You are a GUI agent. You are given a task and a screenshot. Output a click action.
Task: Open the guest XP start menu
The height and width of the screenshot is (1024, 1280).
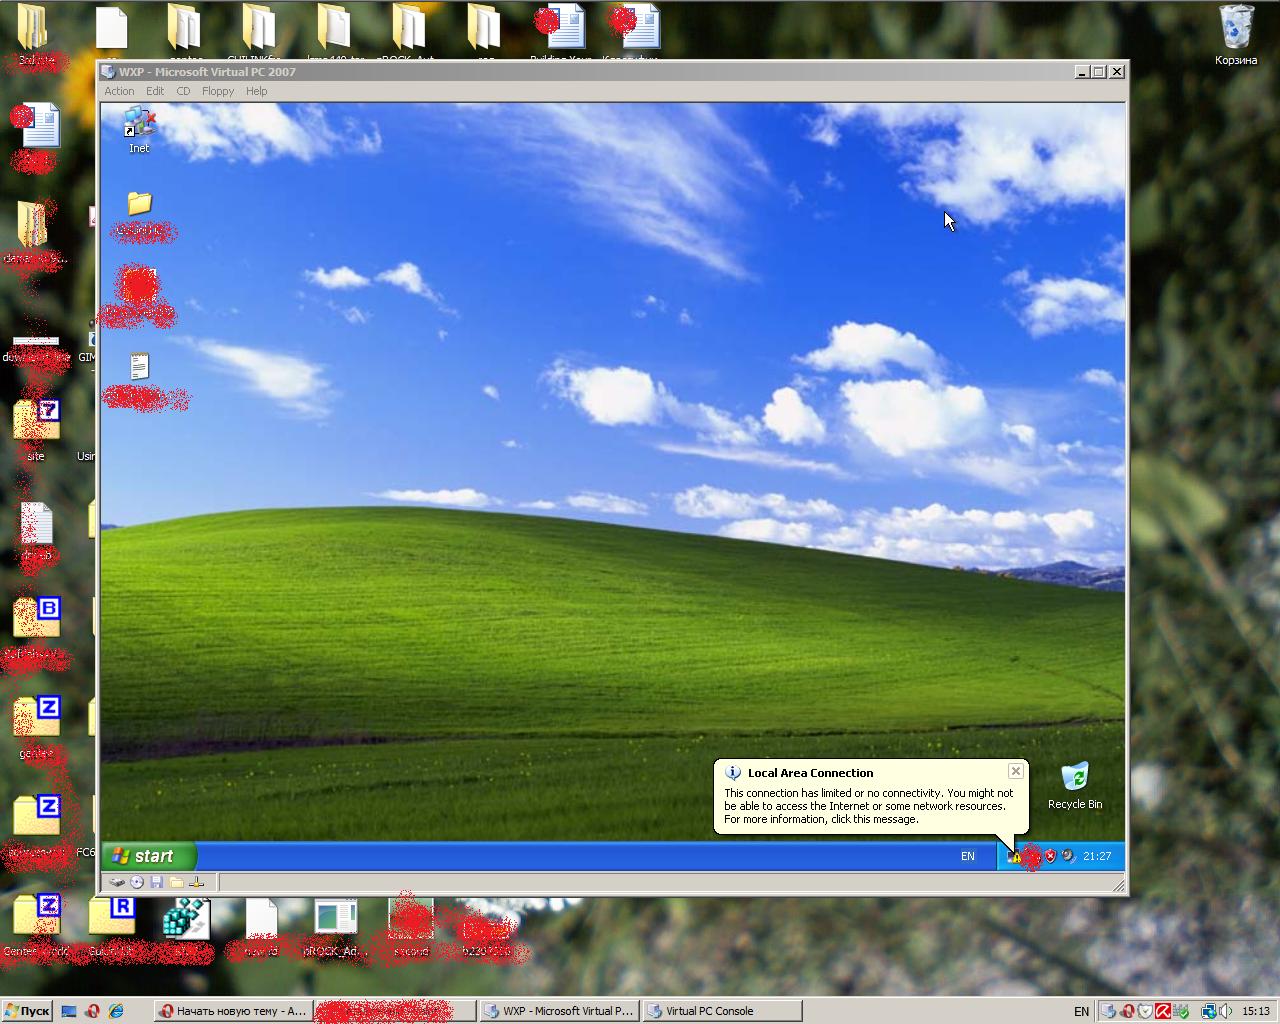(x=148, y=856)
